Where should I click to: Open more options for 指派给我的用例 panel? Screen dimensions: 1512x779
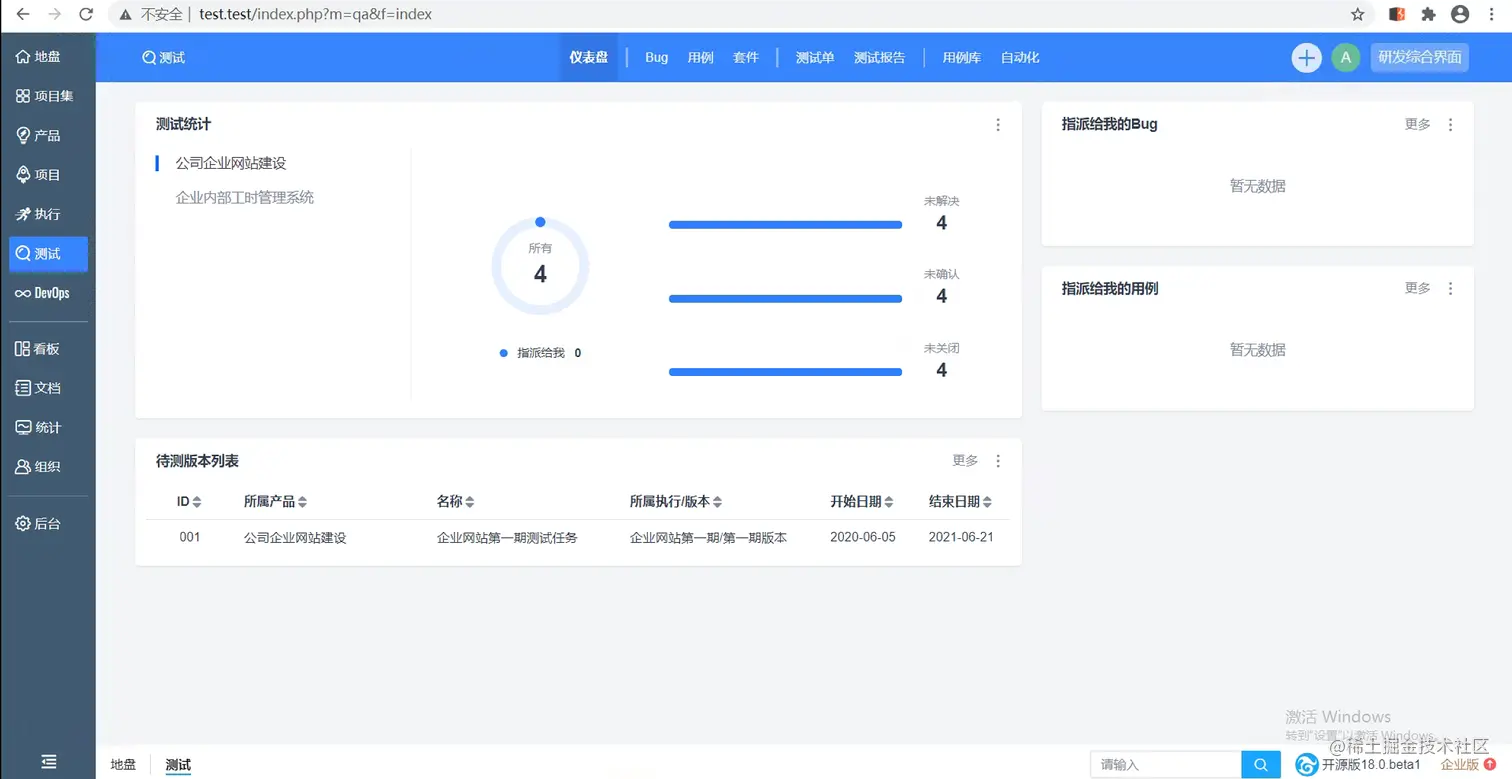(1450, 289)
